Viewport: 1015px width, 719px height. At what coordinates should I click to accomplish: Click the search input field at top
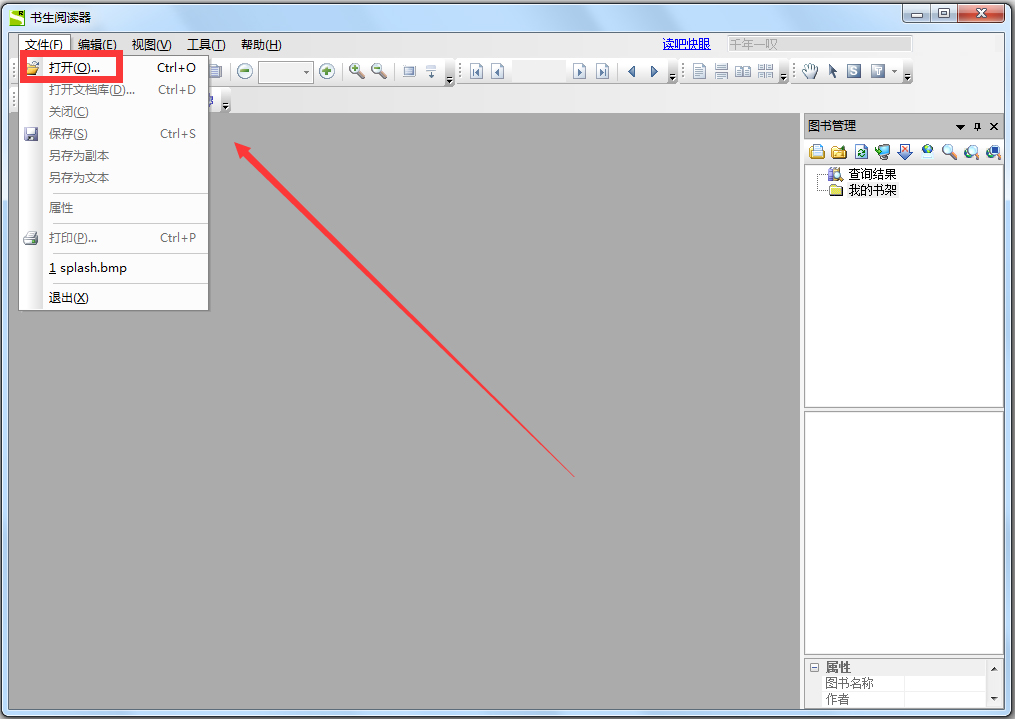(818, 44)
